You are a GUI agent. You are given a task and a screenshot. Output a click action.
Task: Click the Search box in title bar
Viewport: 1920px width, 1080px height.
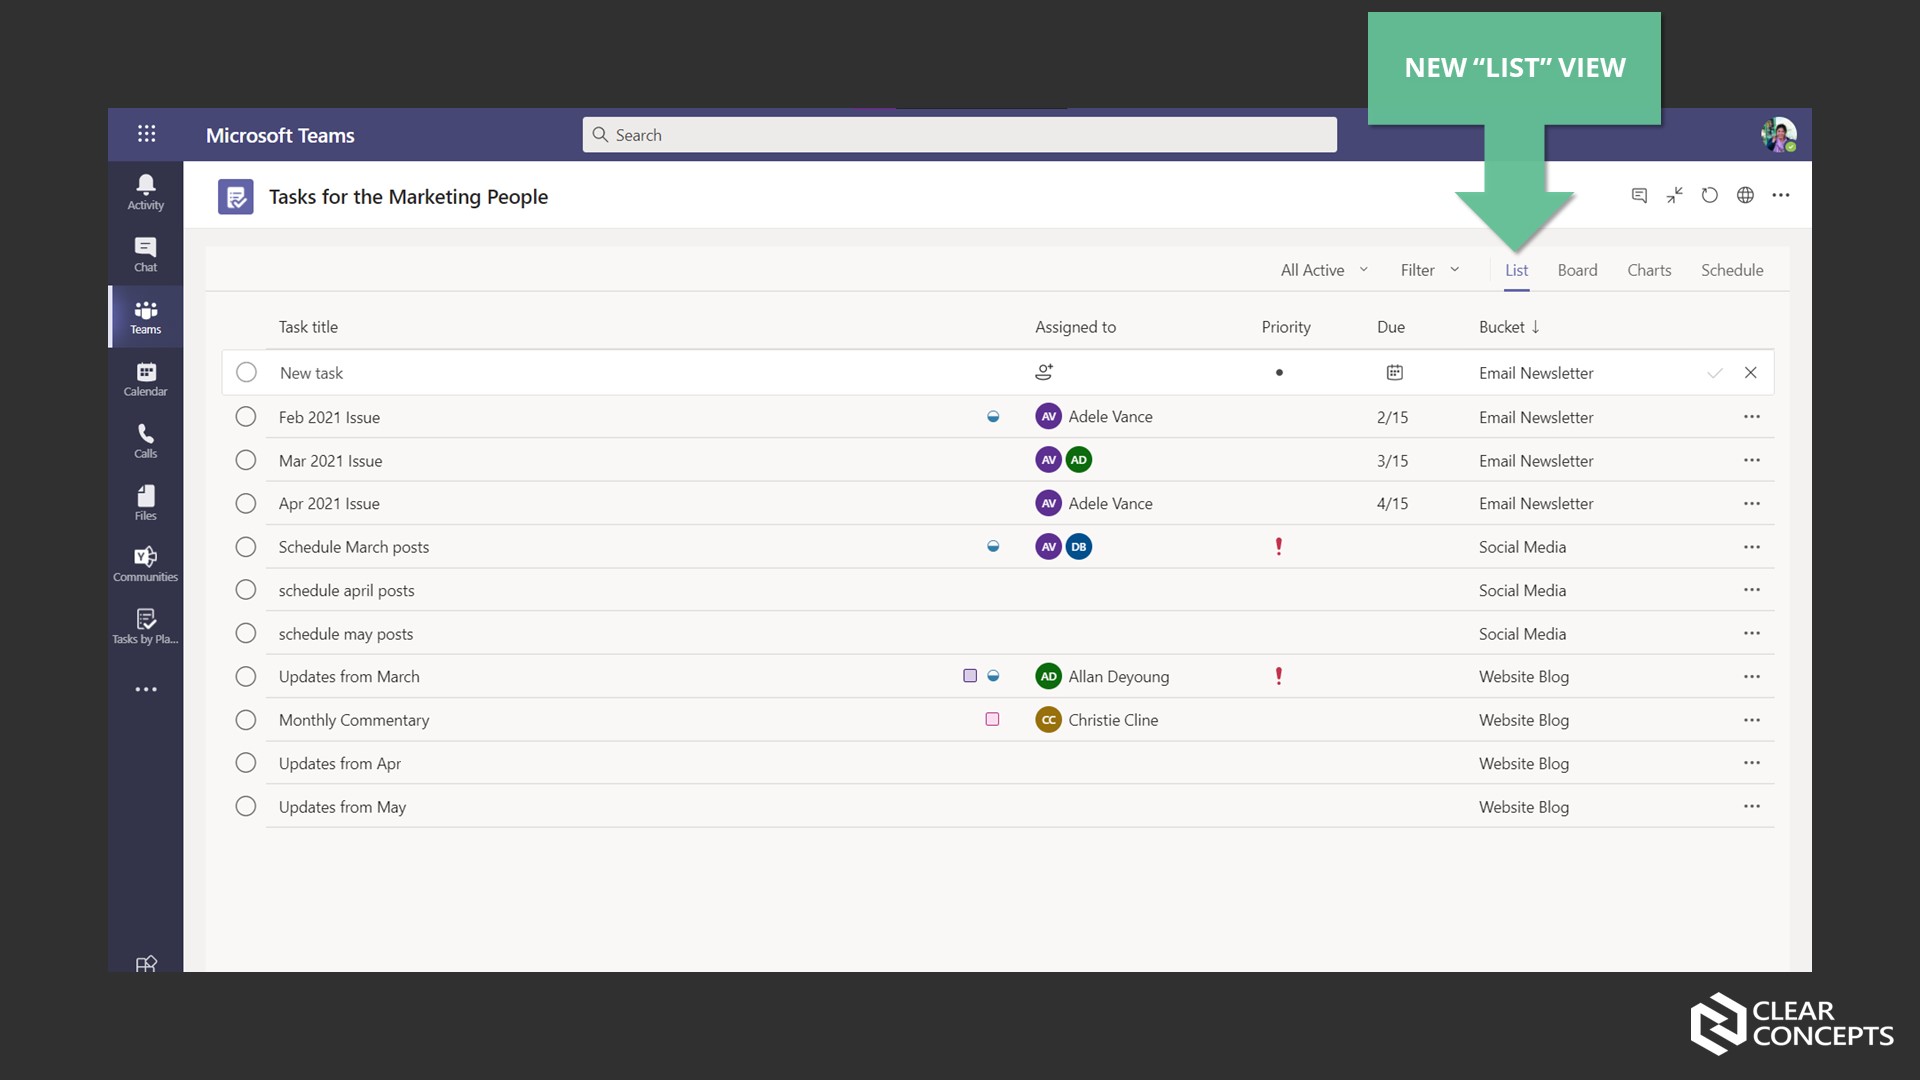click(x=960, y=135)
